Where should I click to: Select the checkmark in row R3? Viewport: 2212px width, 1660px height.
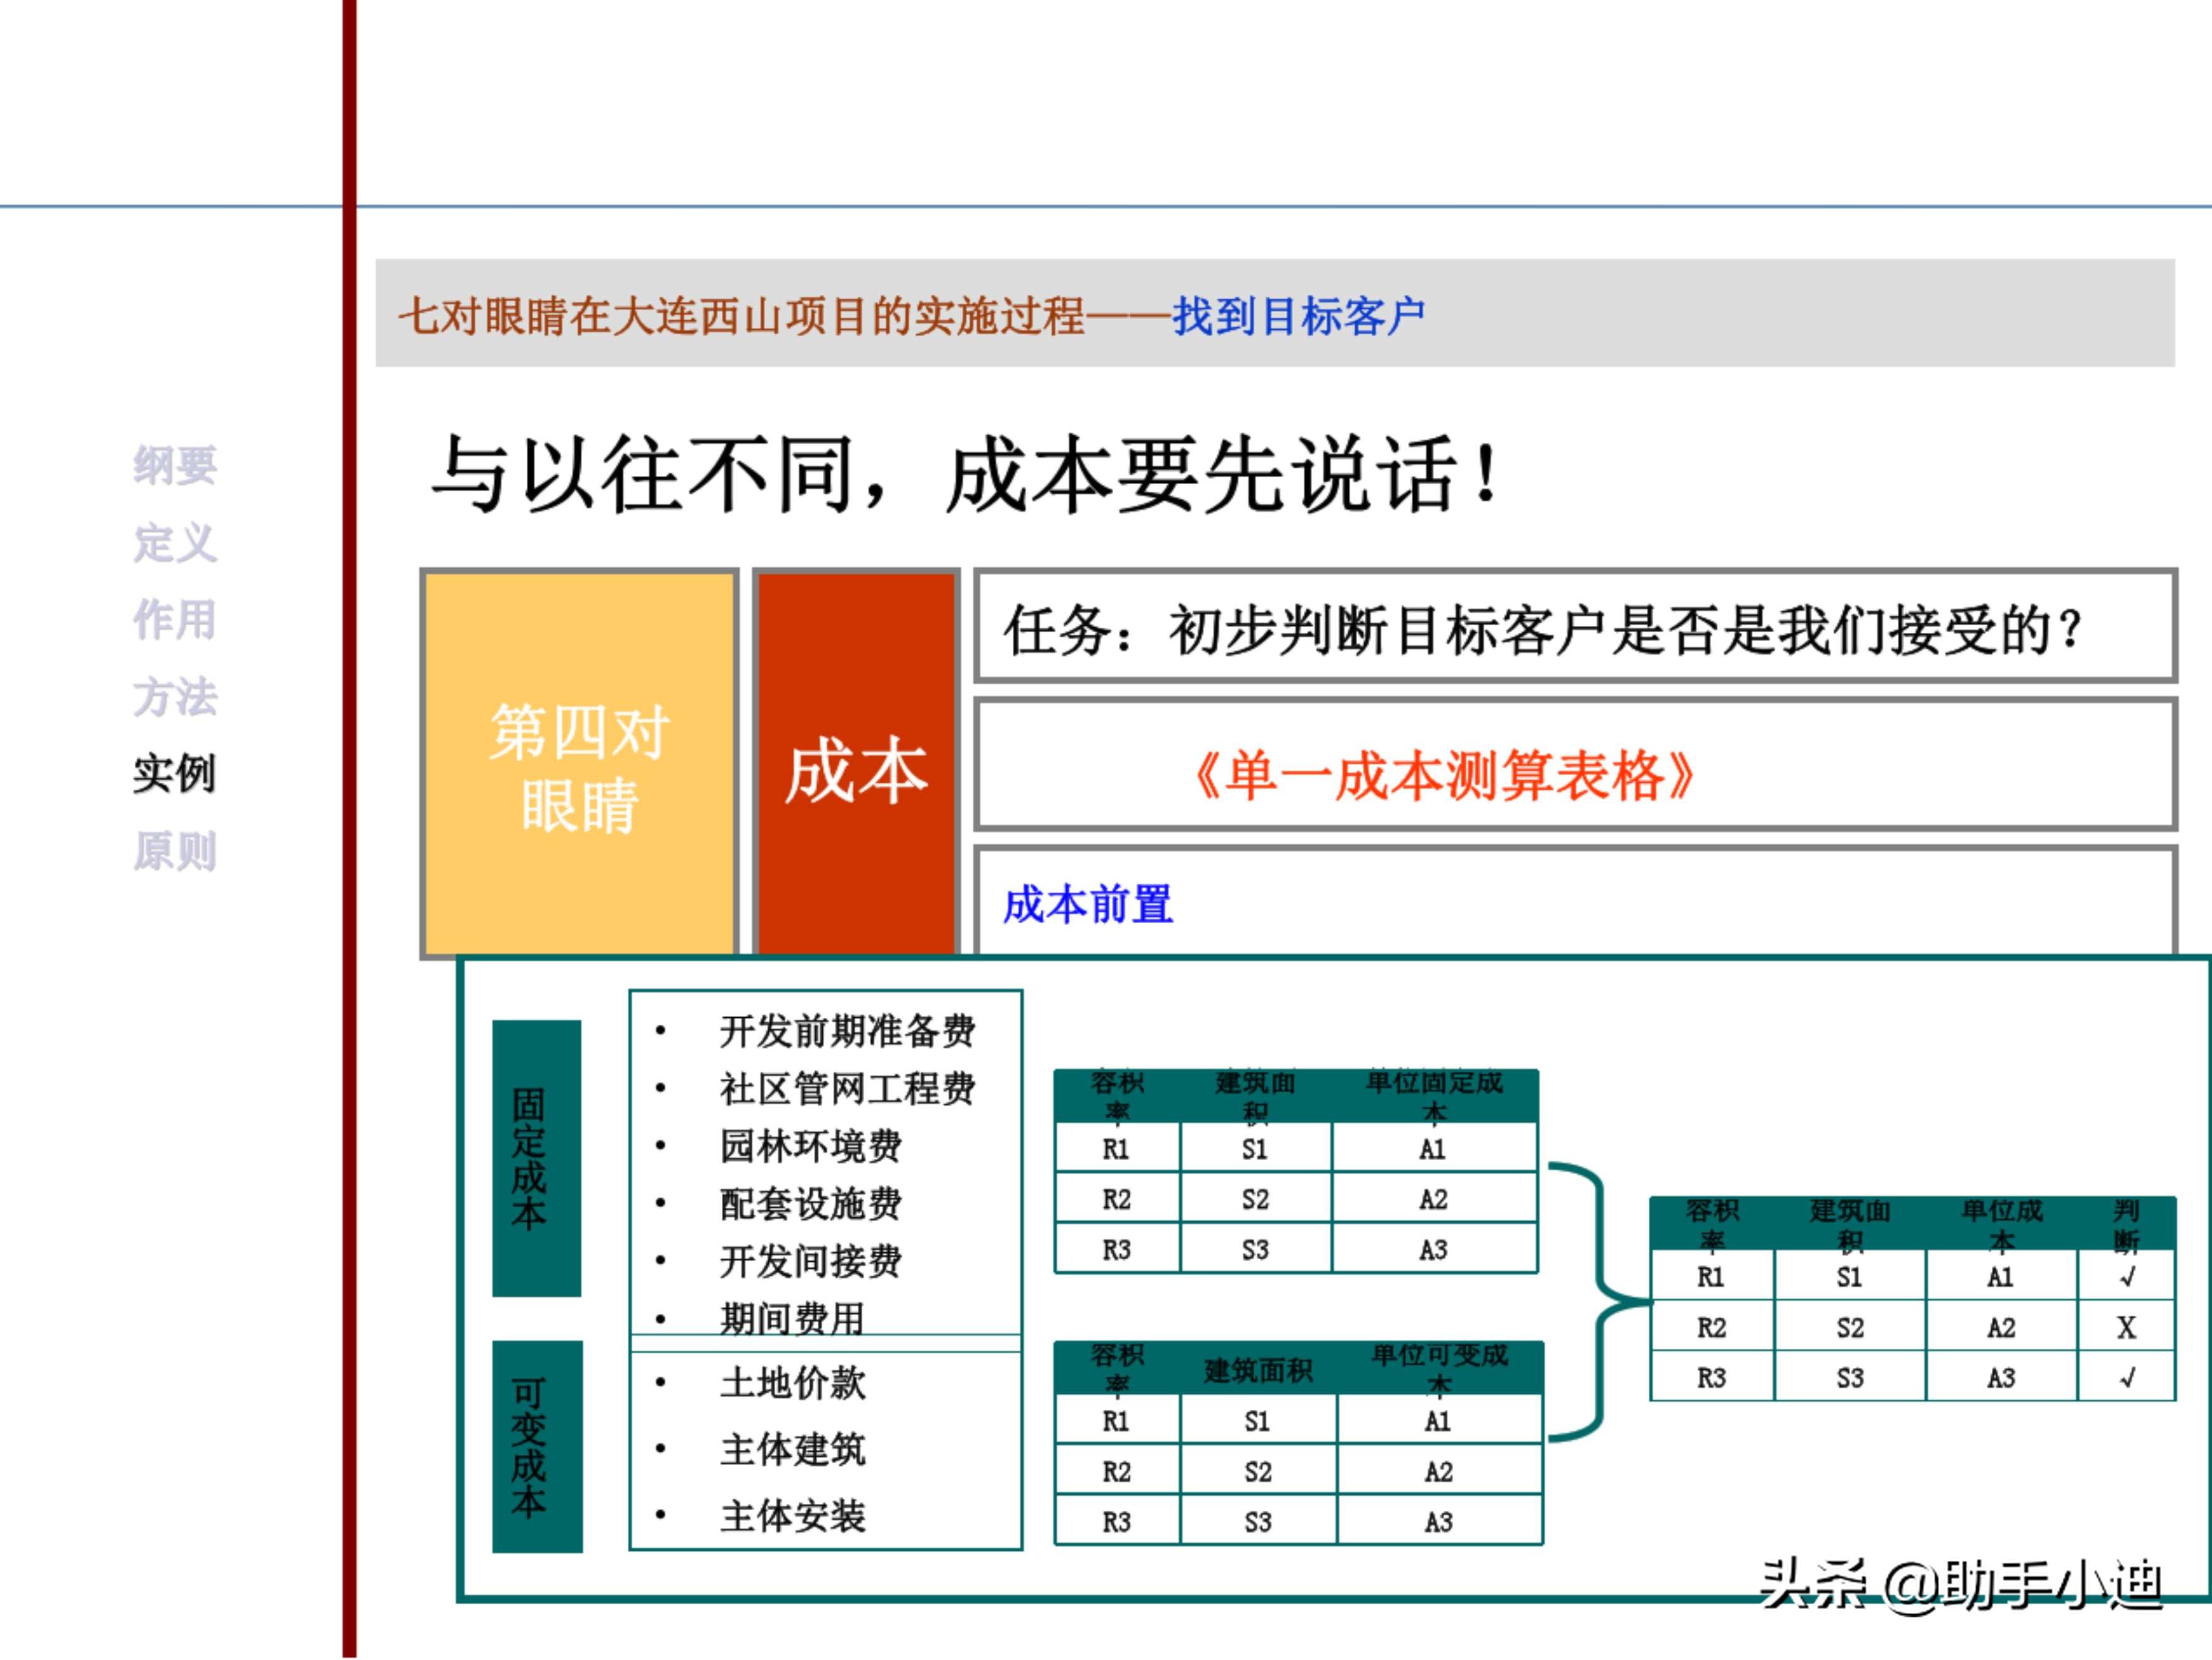point(2131,1378)
